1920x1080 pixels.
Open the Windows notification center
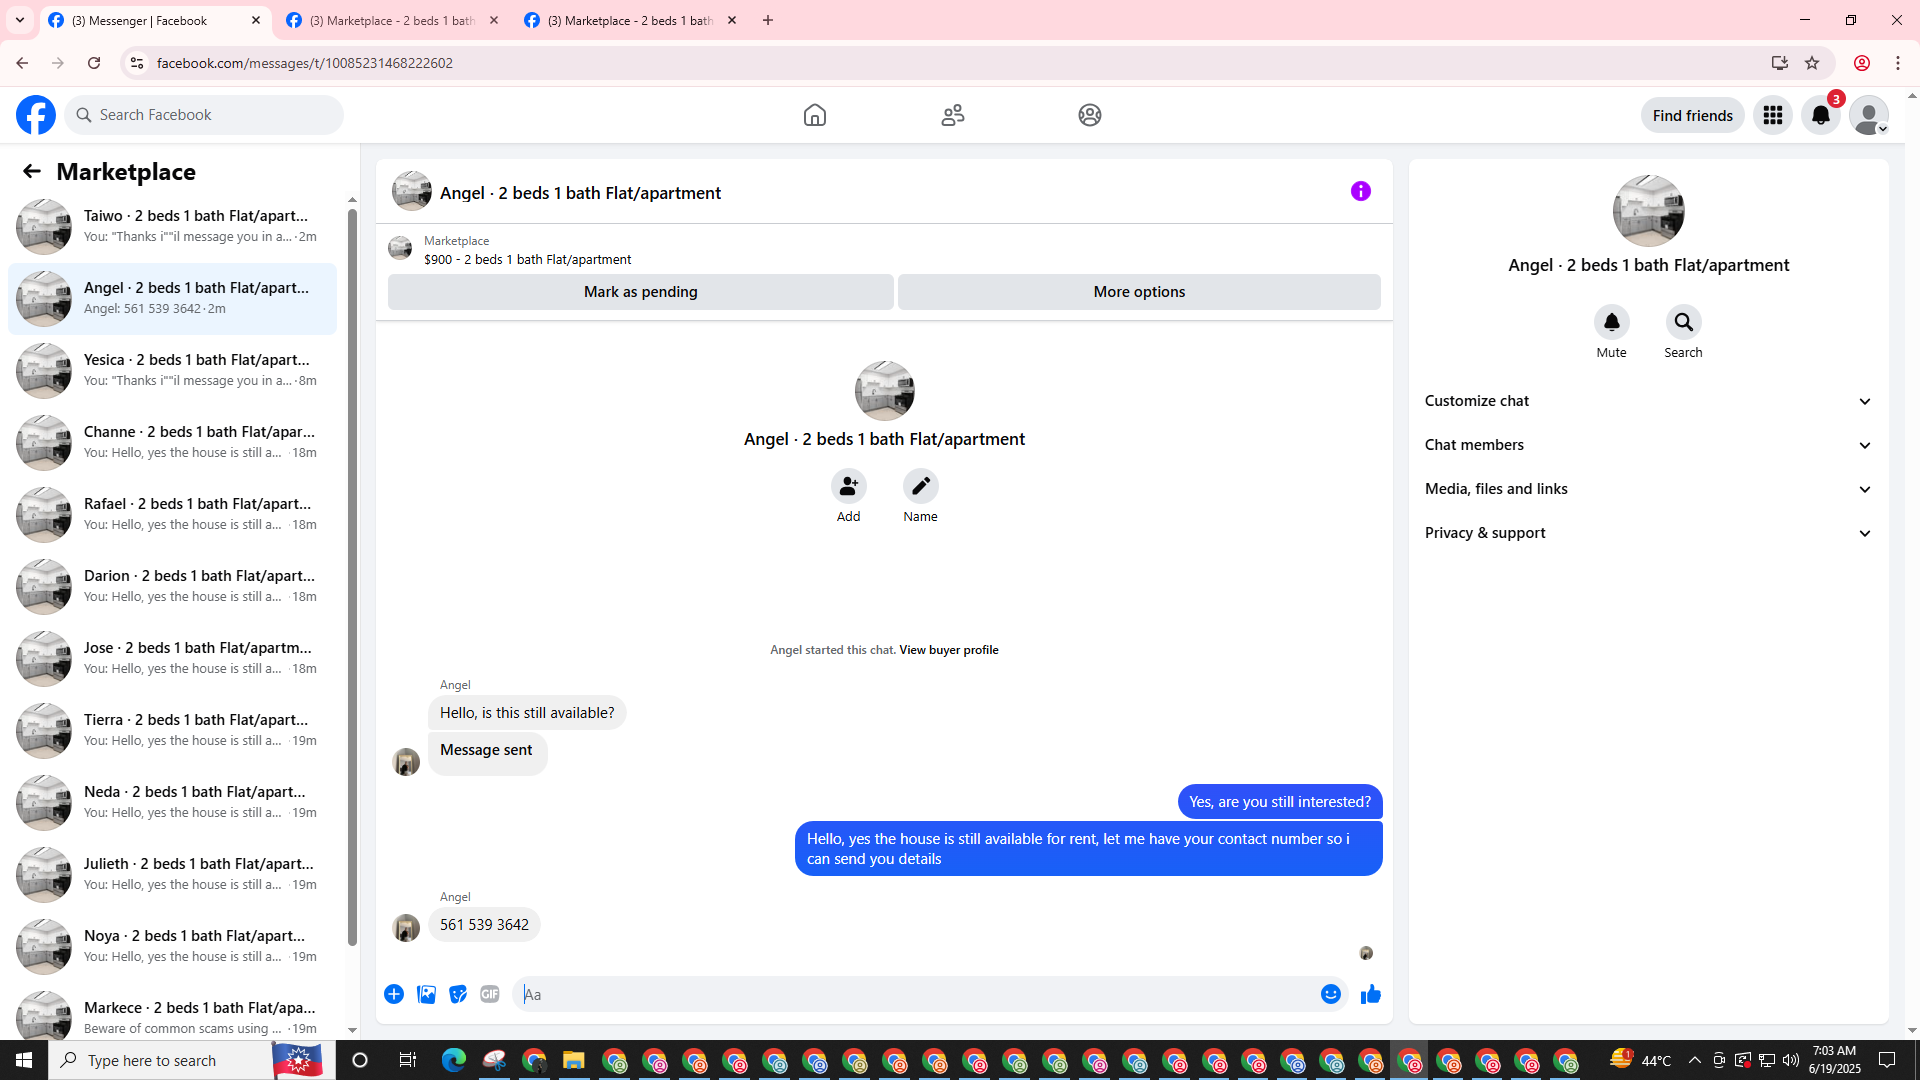(1888, 1060)
